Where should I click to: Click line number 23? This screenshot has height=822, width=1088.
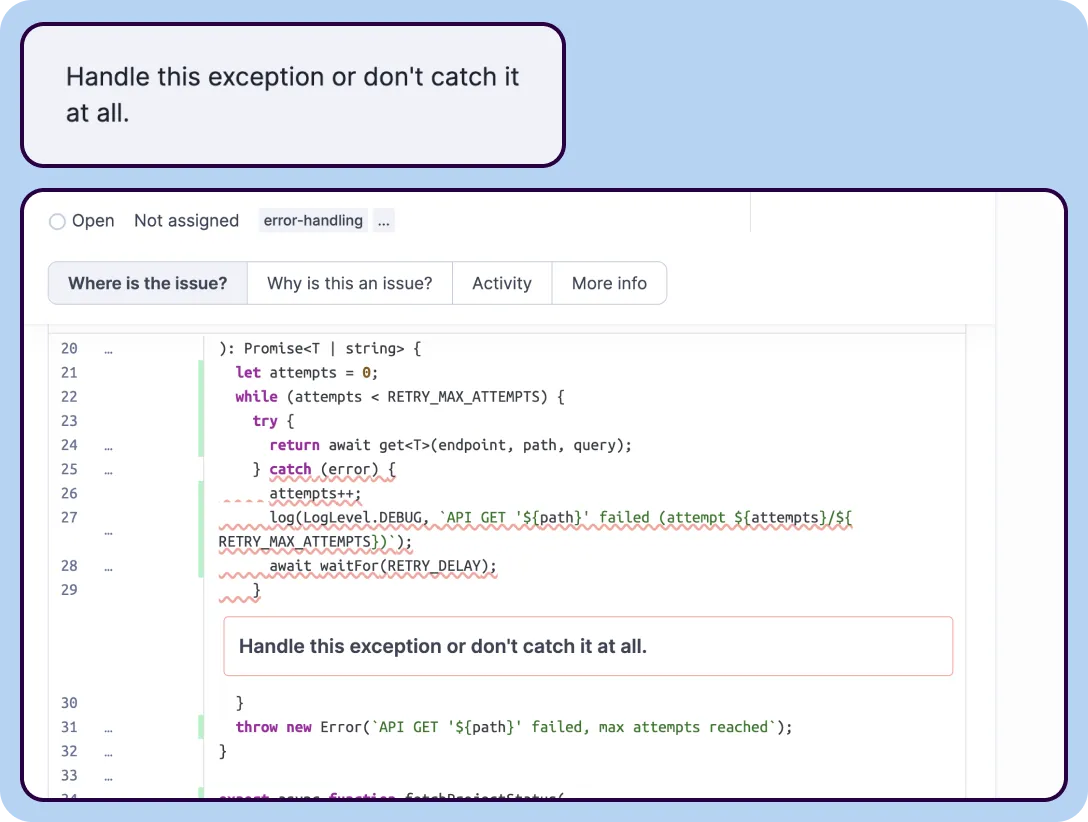point(69,421)
